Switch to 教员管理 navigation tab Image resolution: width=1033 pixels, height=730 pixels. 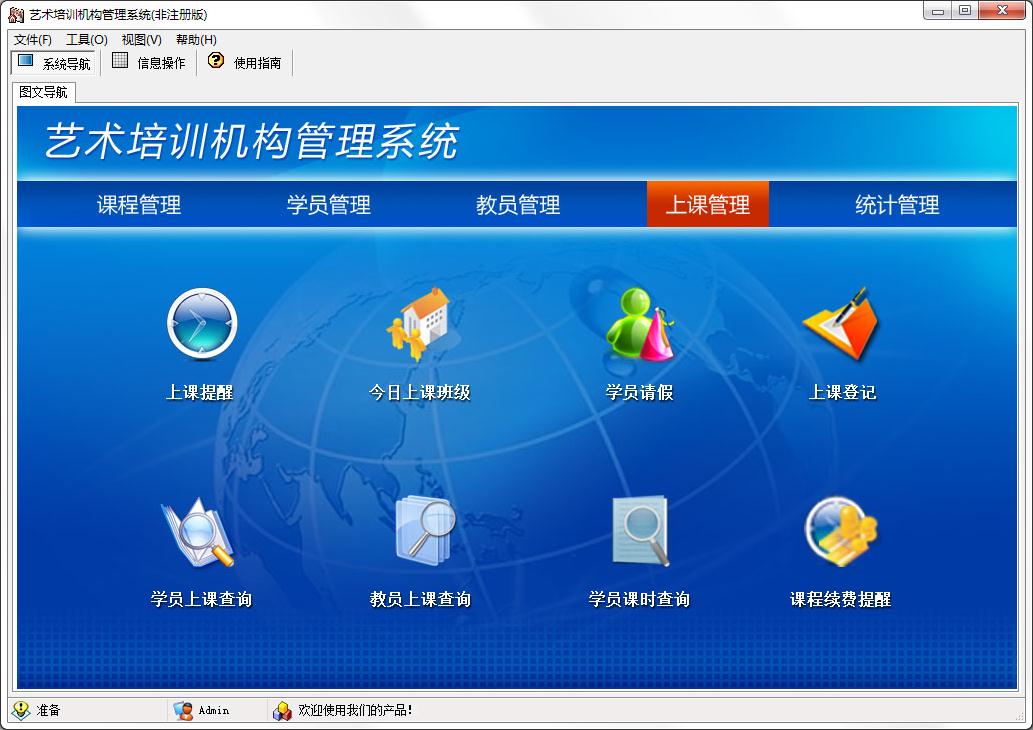[518, 205]
